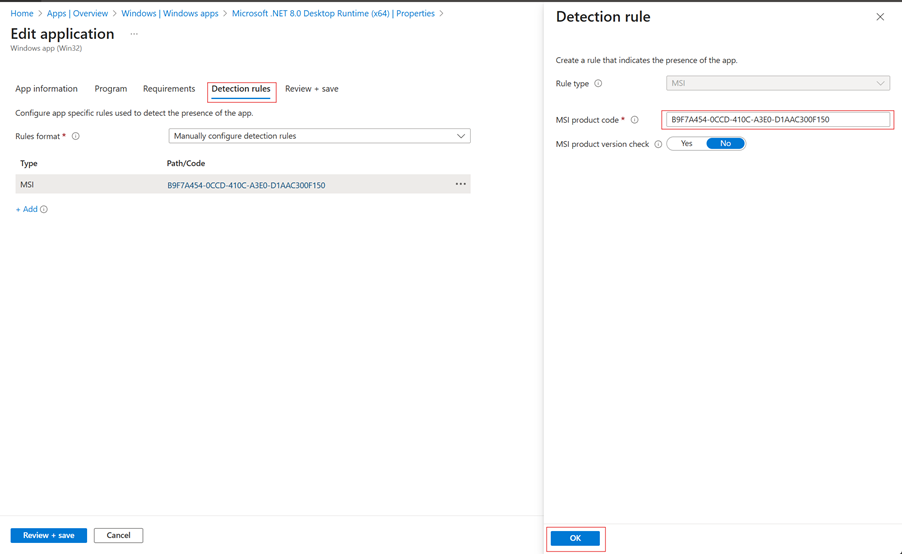The width and height of the screenshot is (902, 554).
Task: Click the Type column header
Action: pyautogui.click(x=29, y=163)
